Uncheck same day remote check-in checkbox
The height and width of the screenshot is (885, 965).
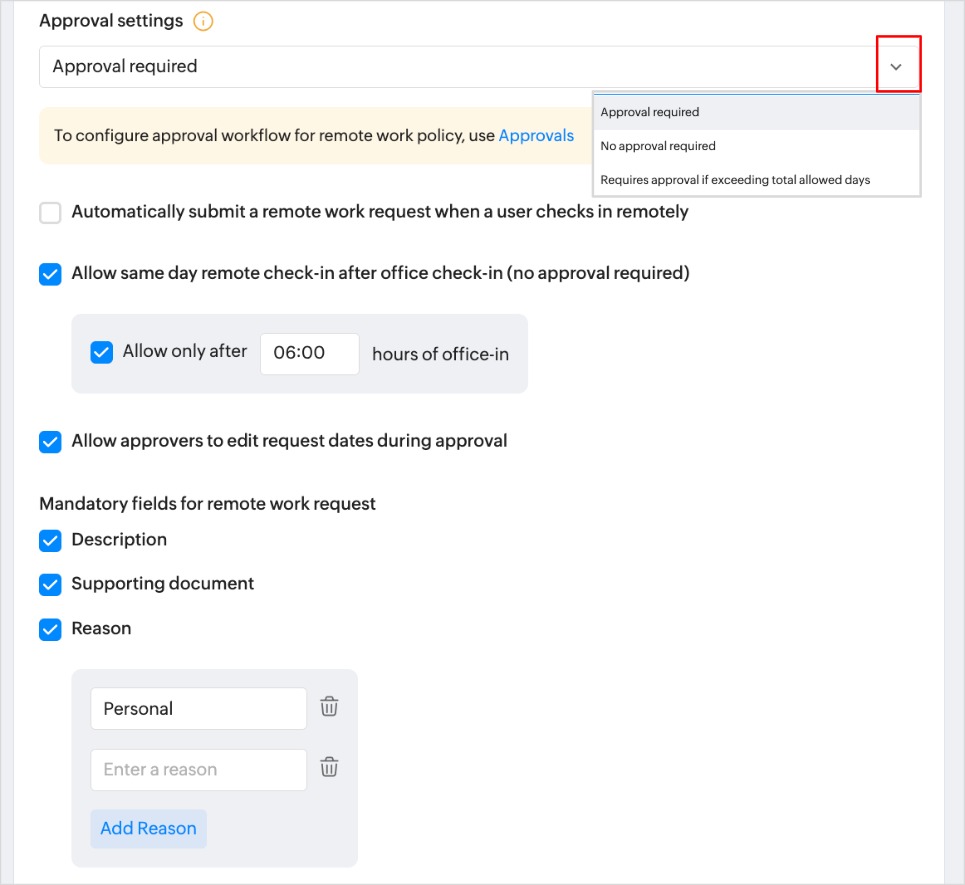(50, 274)
